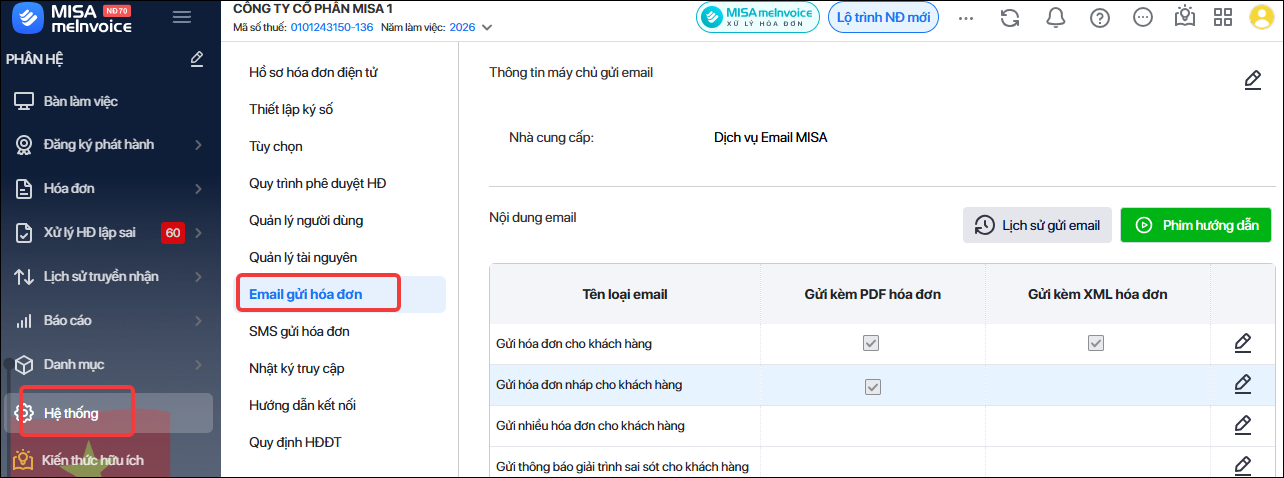Click the notification bell icon
This screenshot has height=478, width=1284.
[1055, 17]
